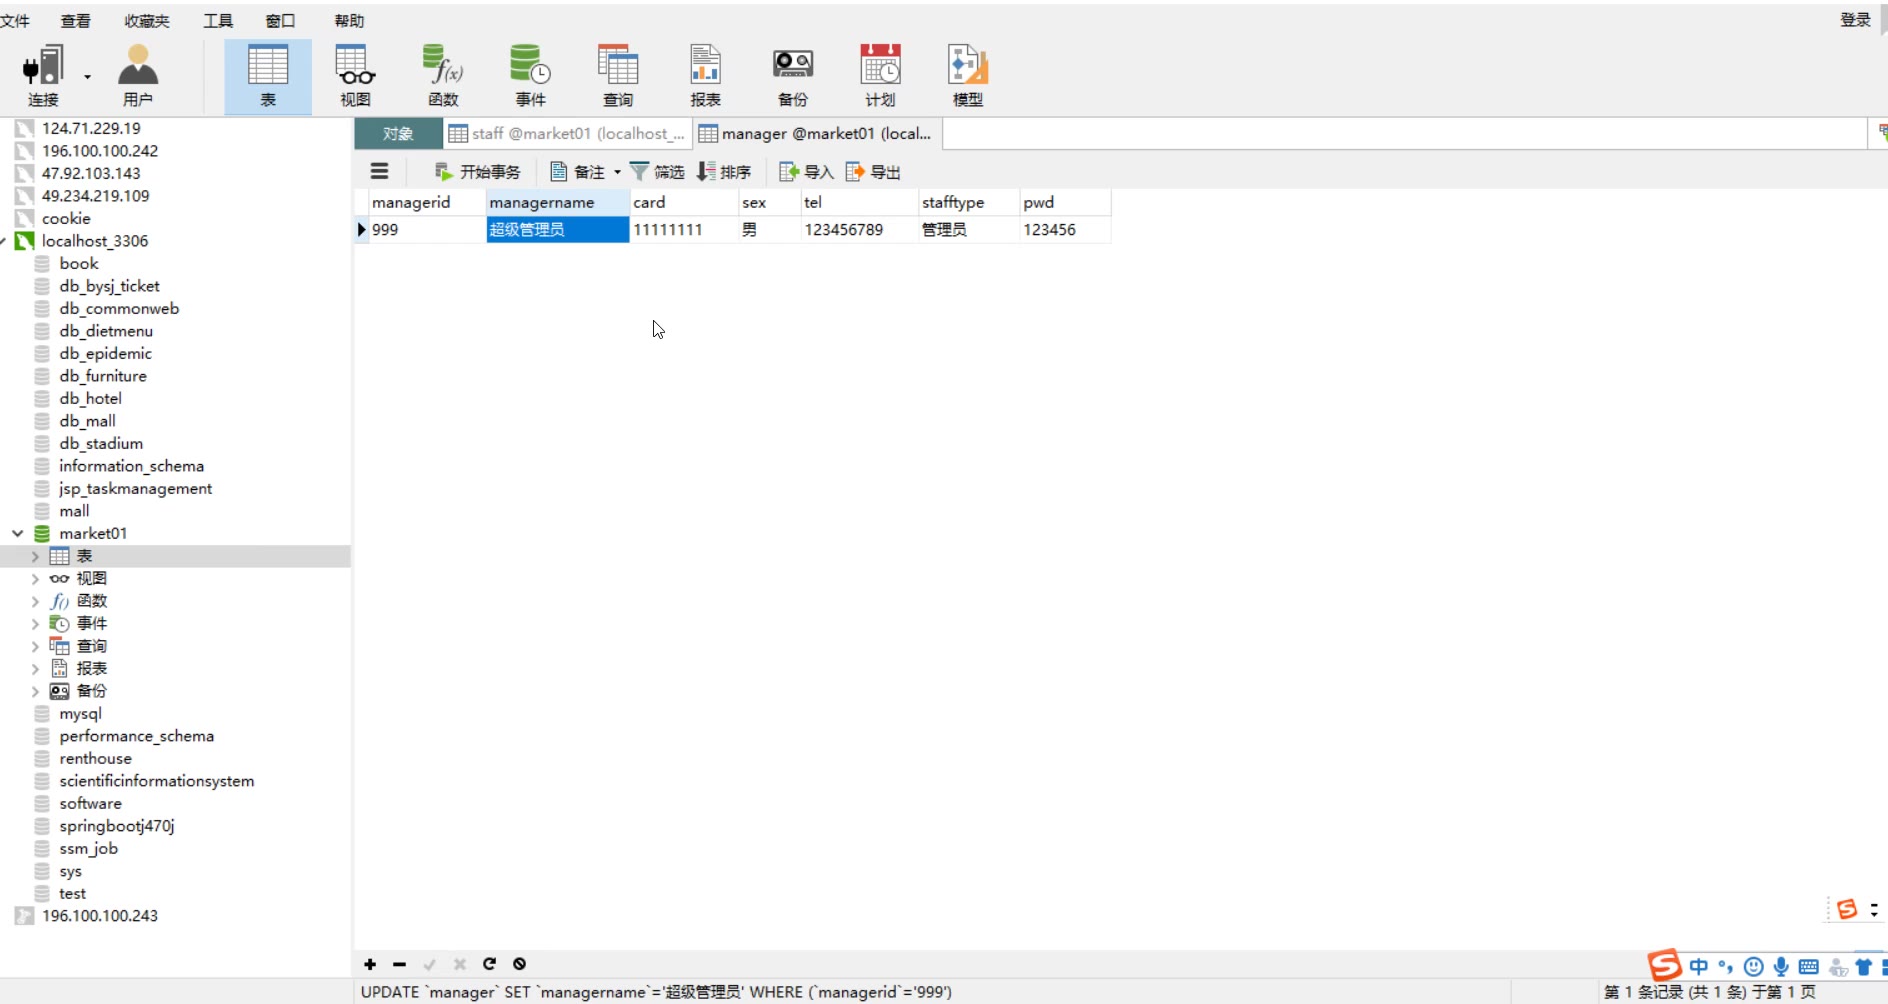The image size is (1888, 1004).
Task: Click the Sogou microphone voice input icon
Action: click(1781, 966)
